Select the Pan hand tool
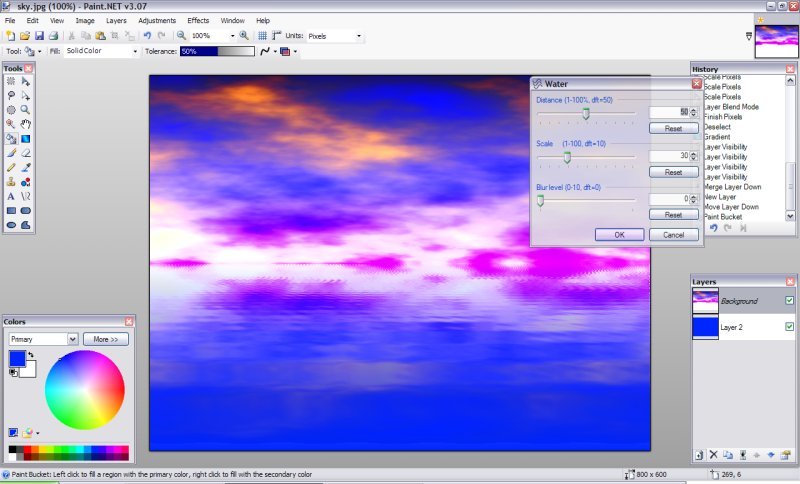This screenshot has width=800, height=484. pyautogui.click(x=25, y=124)
